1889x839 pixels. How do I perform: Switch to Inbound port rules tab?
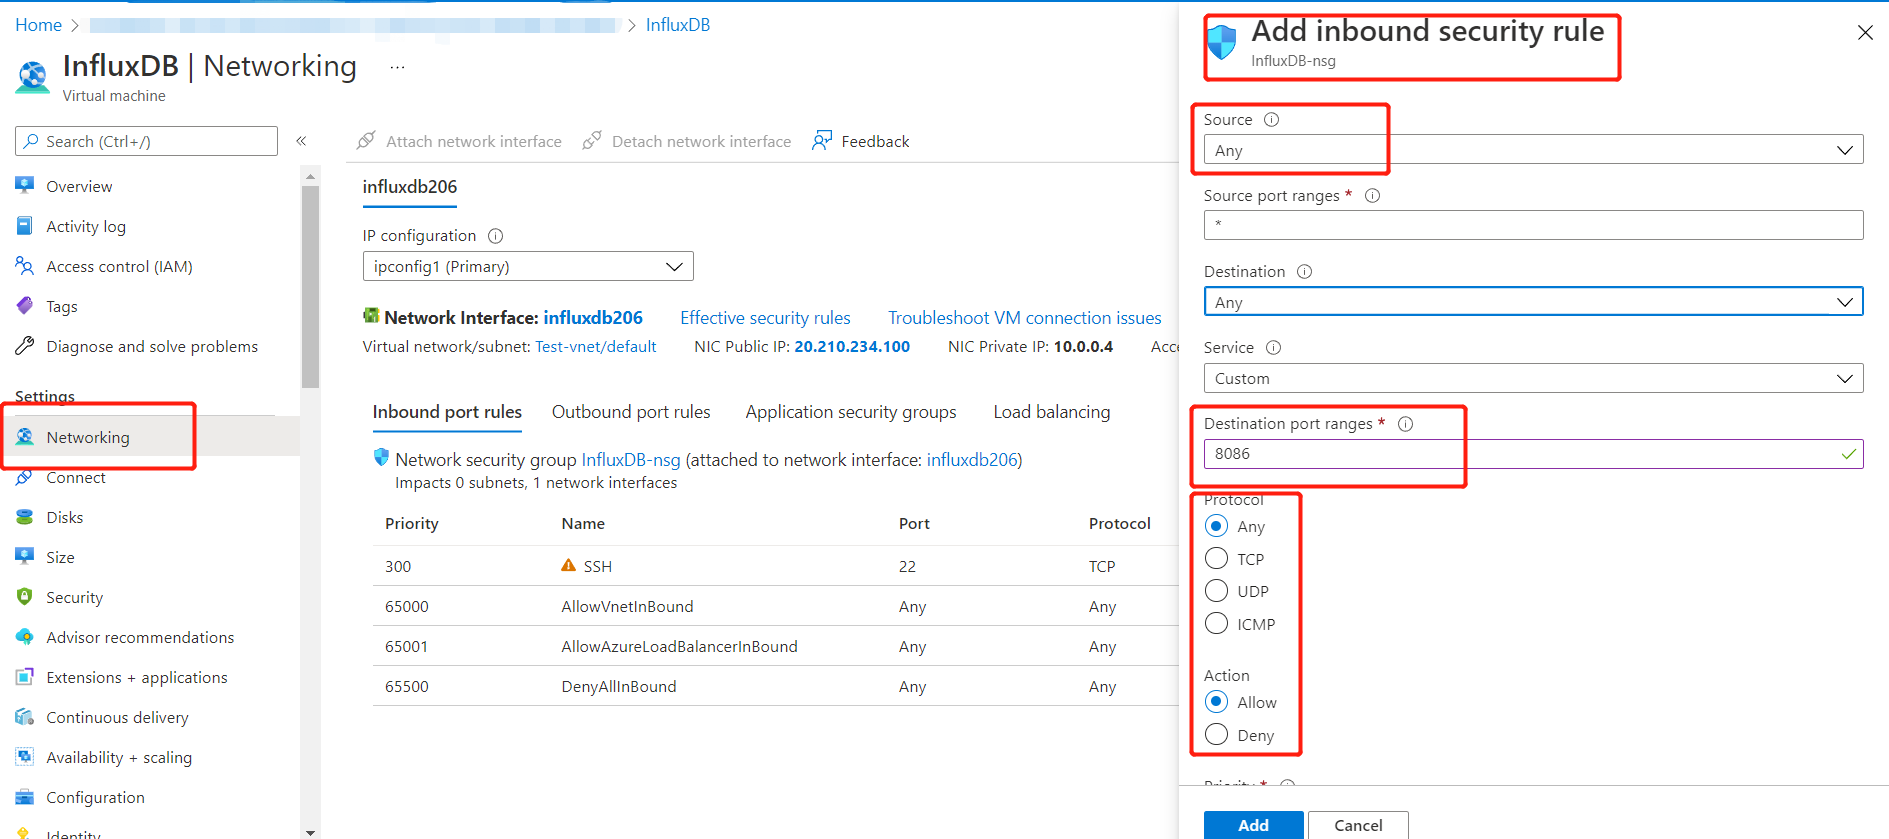(447, 412)
